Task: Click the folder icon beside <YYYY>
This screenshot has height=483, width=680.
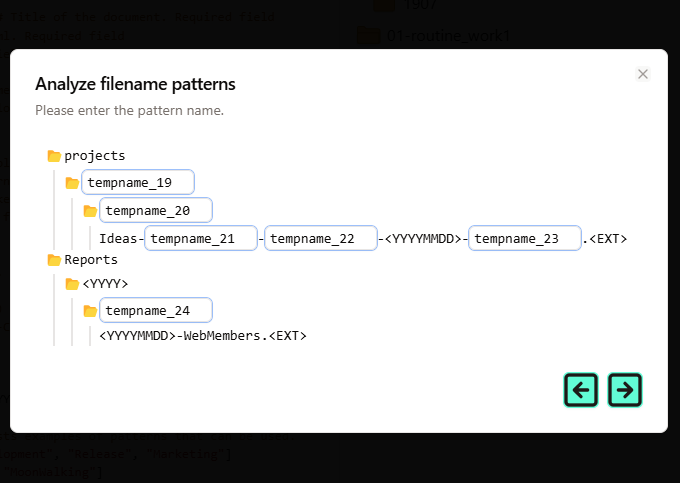Action: pos(72,284)
